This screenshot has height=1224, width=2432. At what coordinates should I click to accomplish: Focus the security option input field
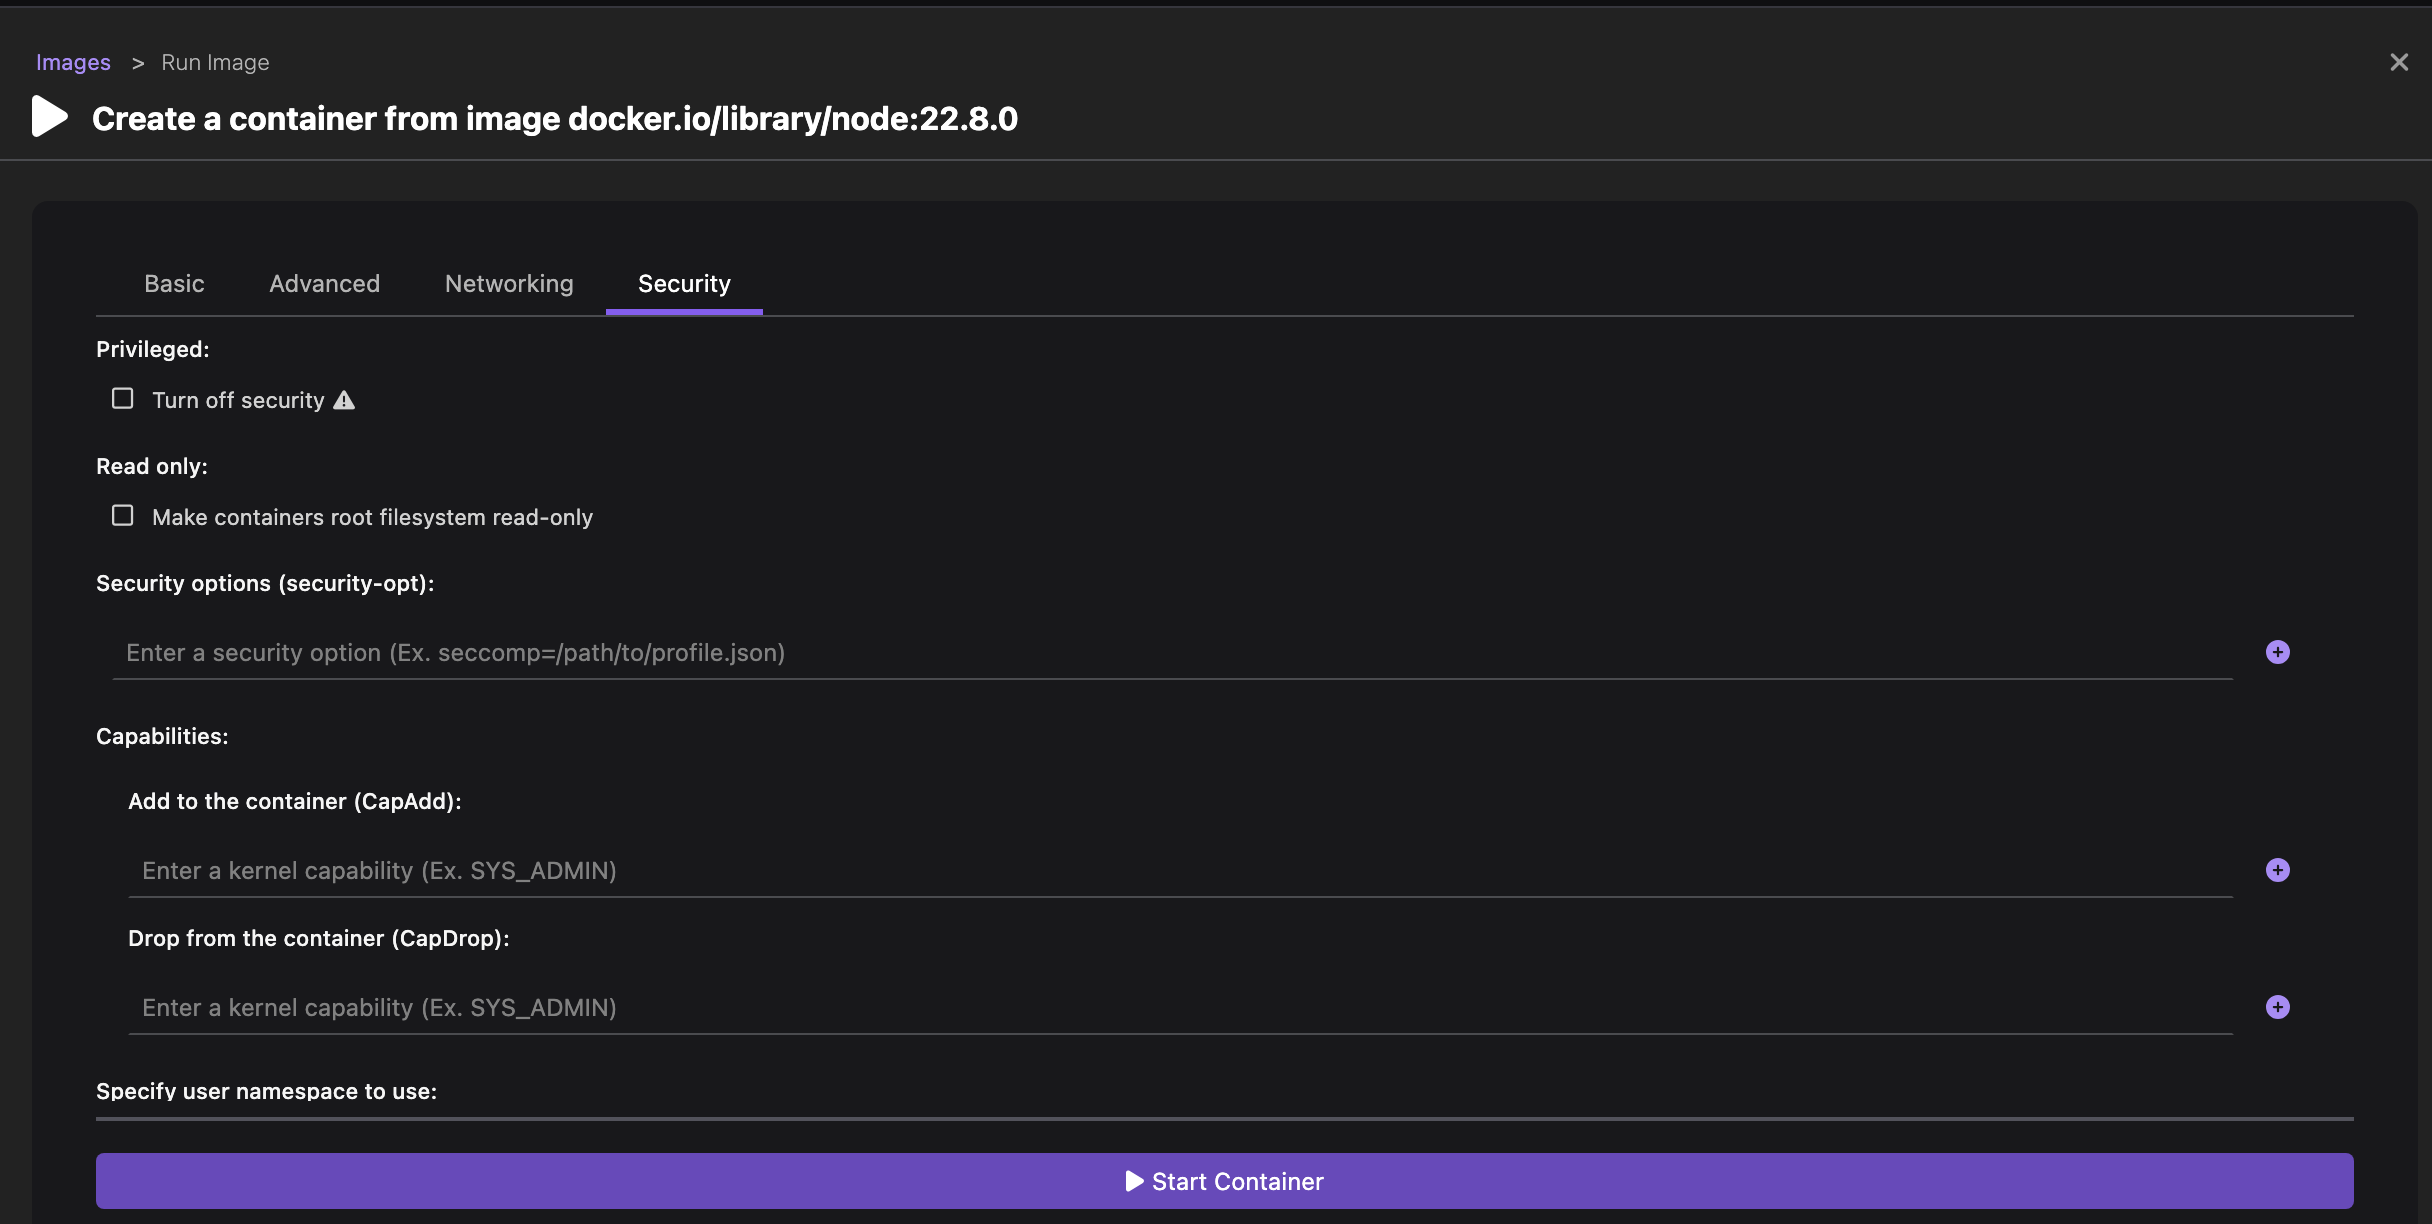pos(1170,653)
